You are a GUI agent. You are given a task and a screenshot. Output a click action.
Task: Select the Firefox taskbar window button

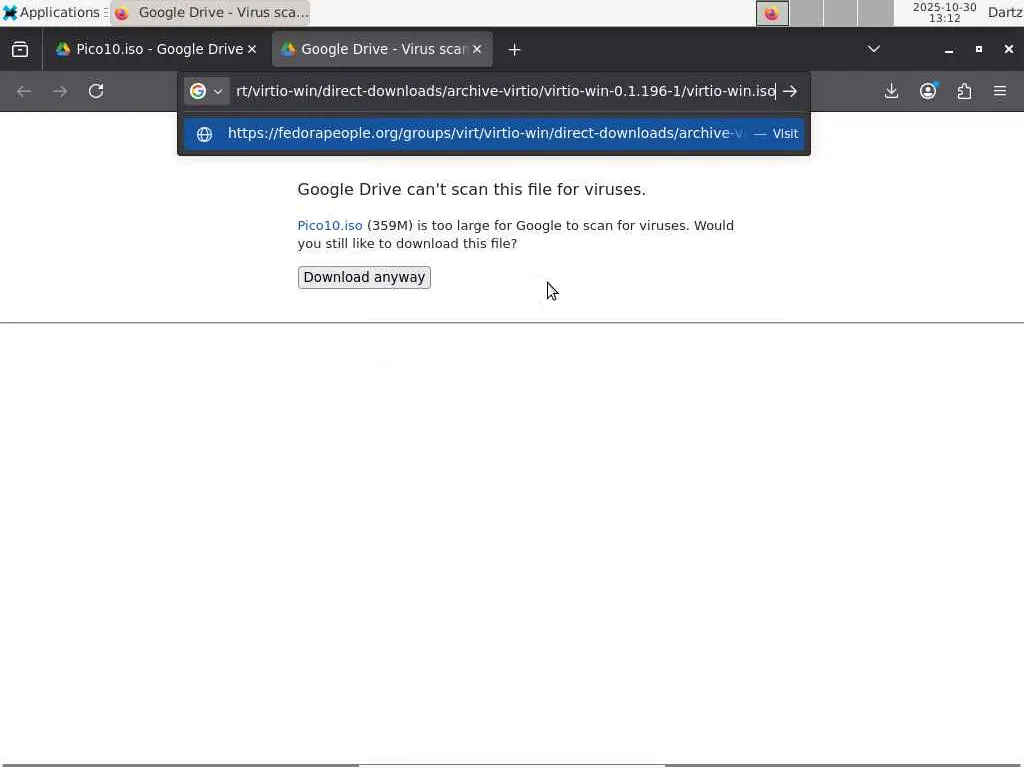210,13
